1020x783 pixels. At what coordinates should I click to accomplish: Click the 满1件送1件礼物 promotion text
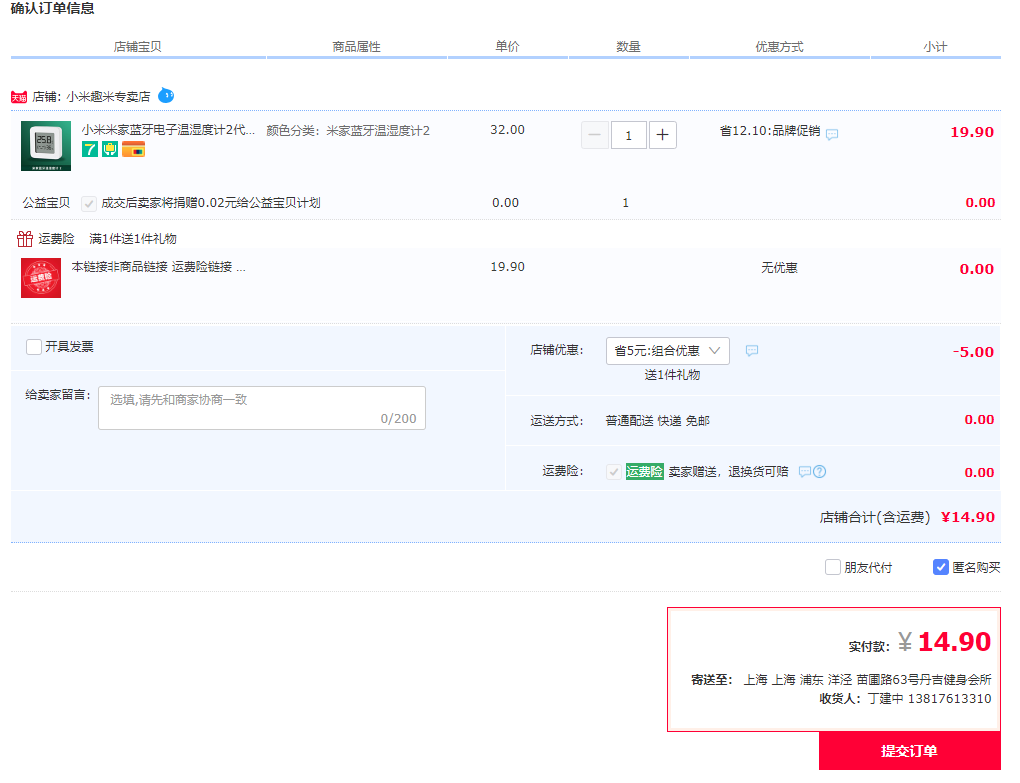pos(133,239)
